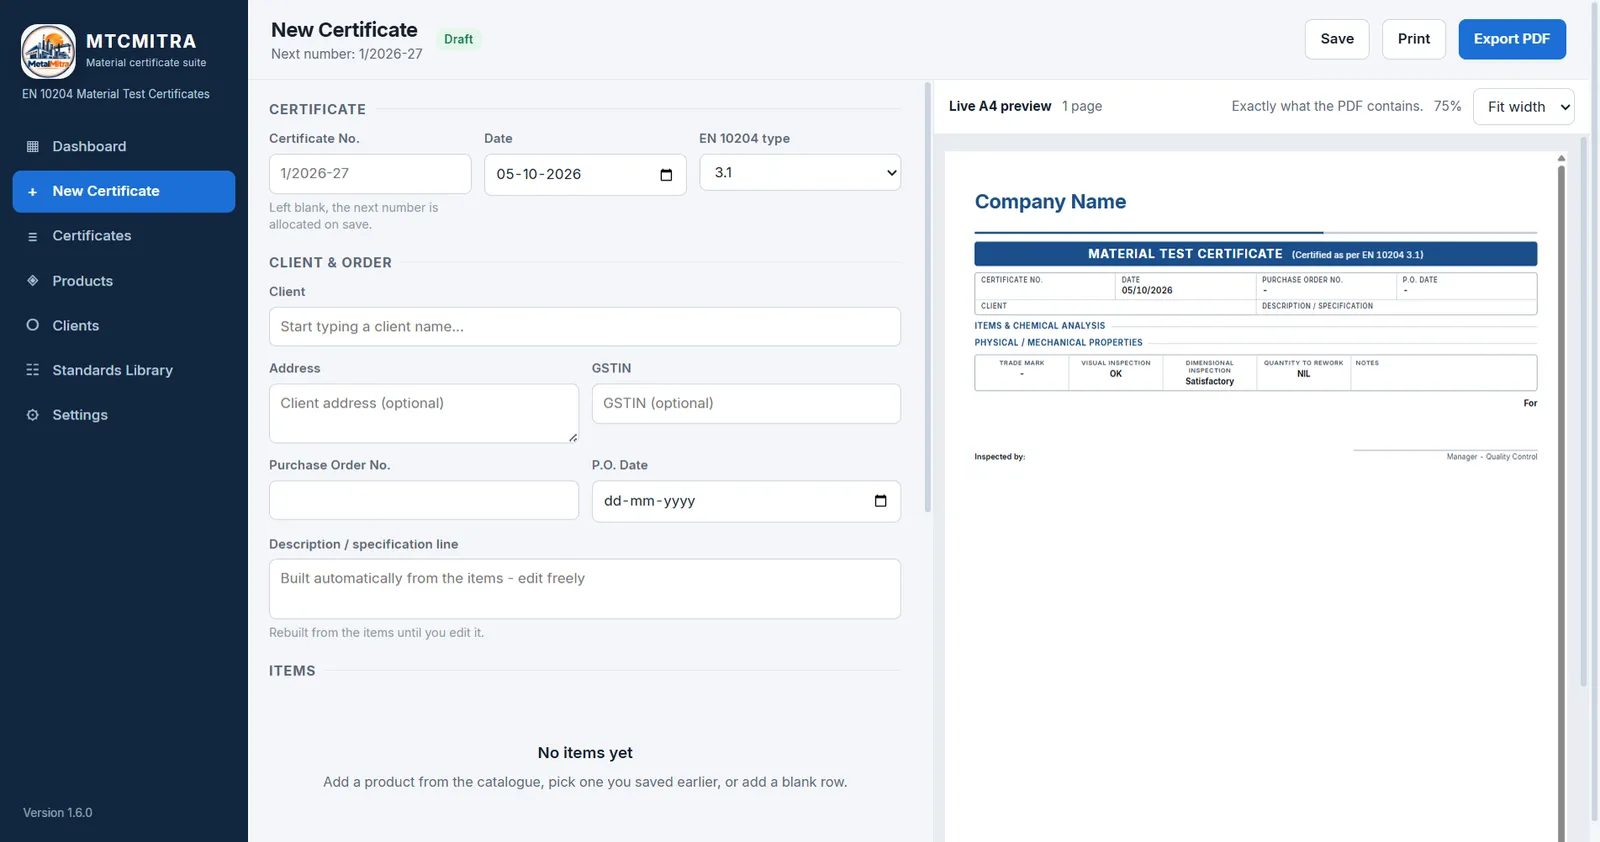Click the GSTIN input field
Viewport: 1600px width, 842px height.
(x=746, y=404)
